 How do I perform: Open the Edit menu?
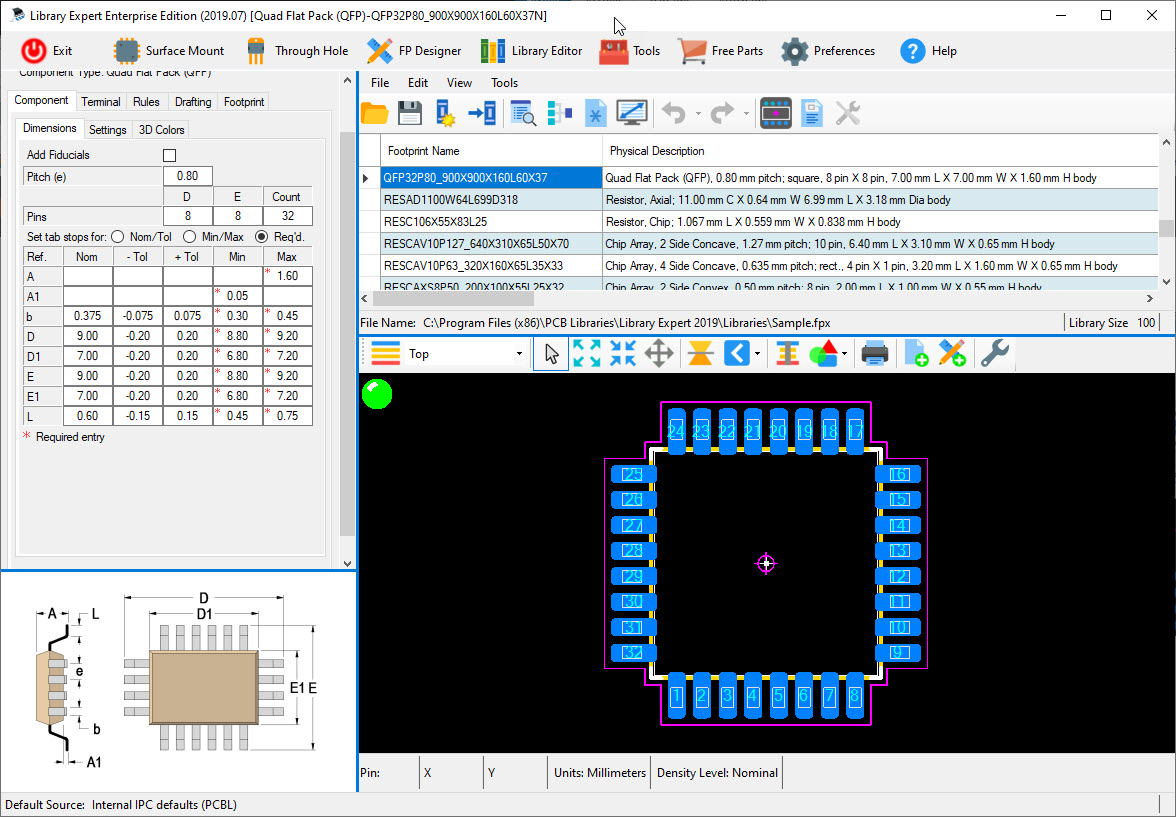(x=418, y=83)
